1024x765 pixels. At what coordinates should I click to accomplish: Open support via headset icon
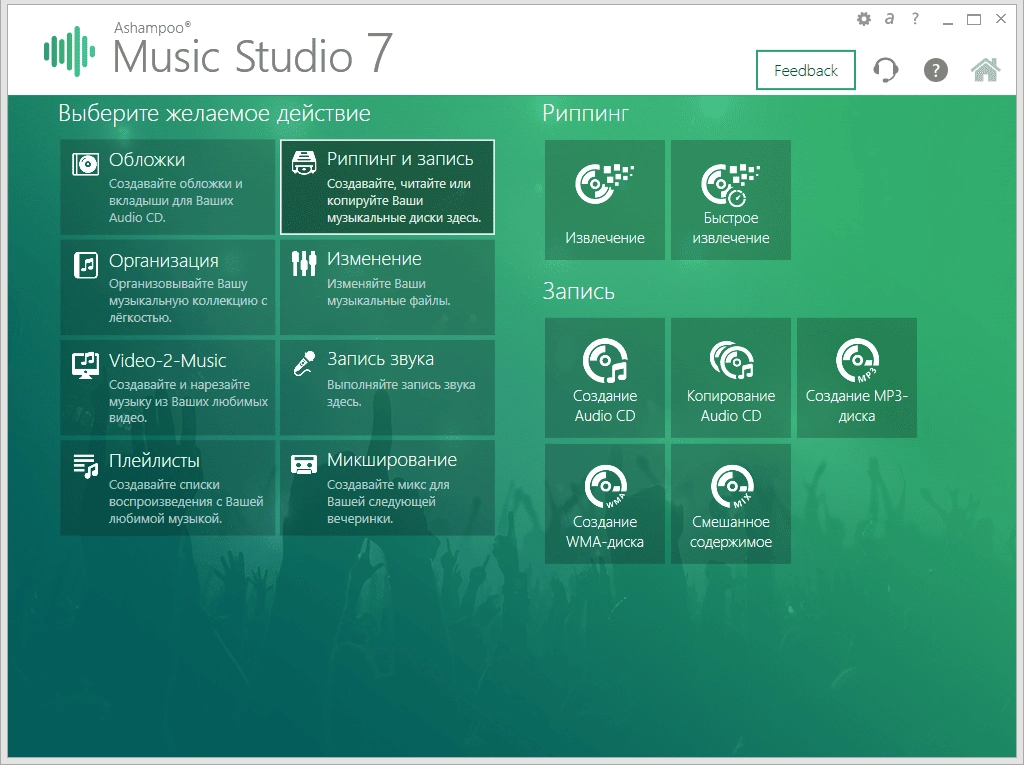click(x=886, y=70)
